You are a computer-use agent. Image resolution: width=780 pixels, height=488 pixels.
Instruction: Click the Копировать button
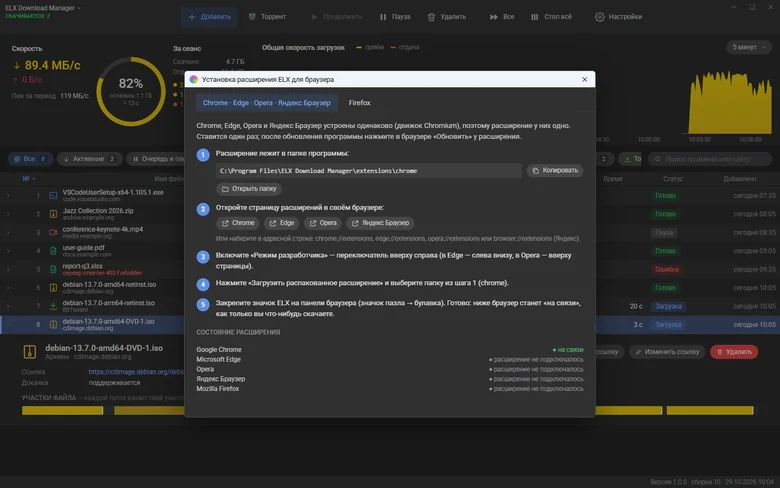coord(555,171)
